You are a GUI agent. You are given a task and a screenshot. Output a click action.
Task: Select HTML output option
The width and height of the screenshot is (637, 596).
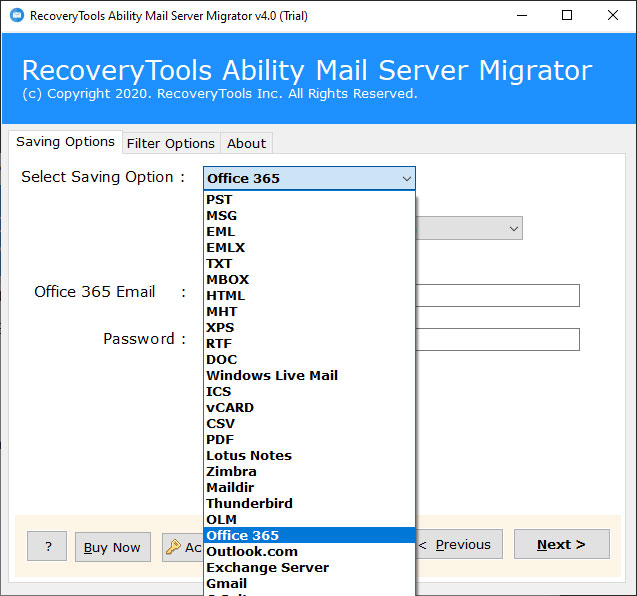(309, 295)
